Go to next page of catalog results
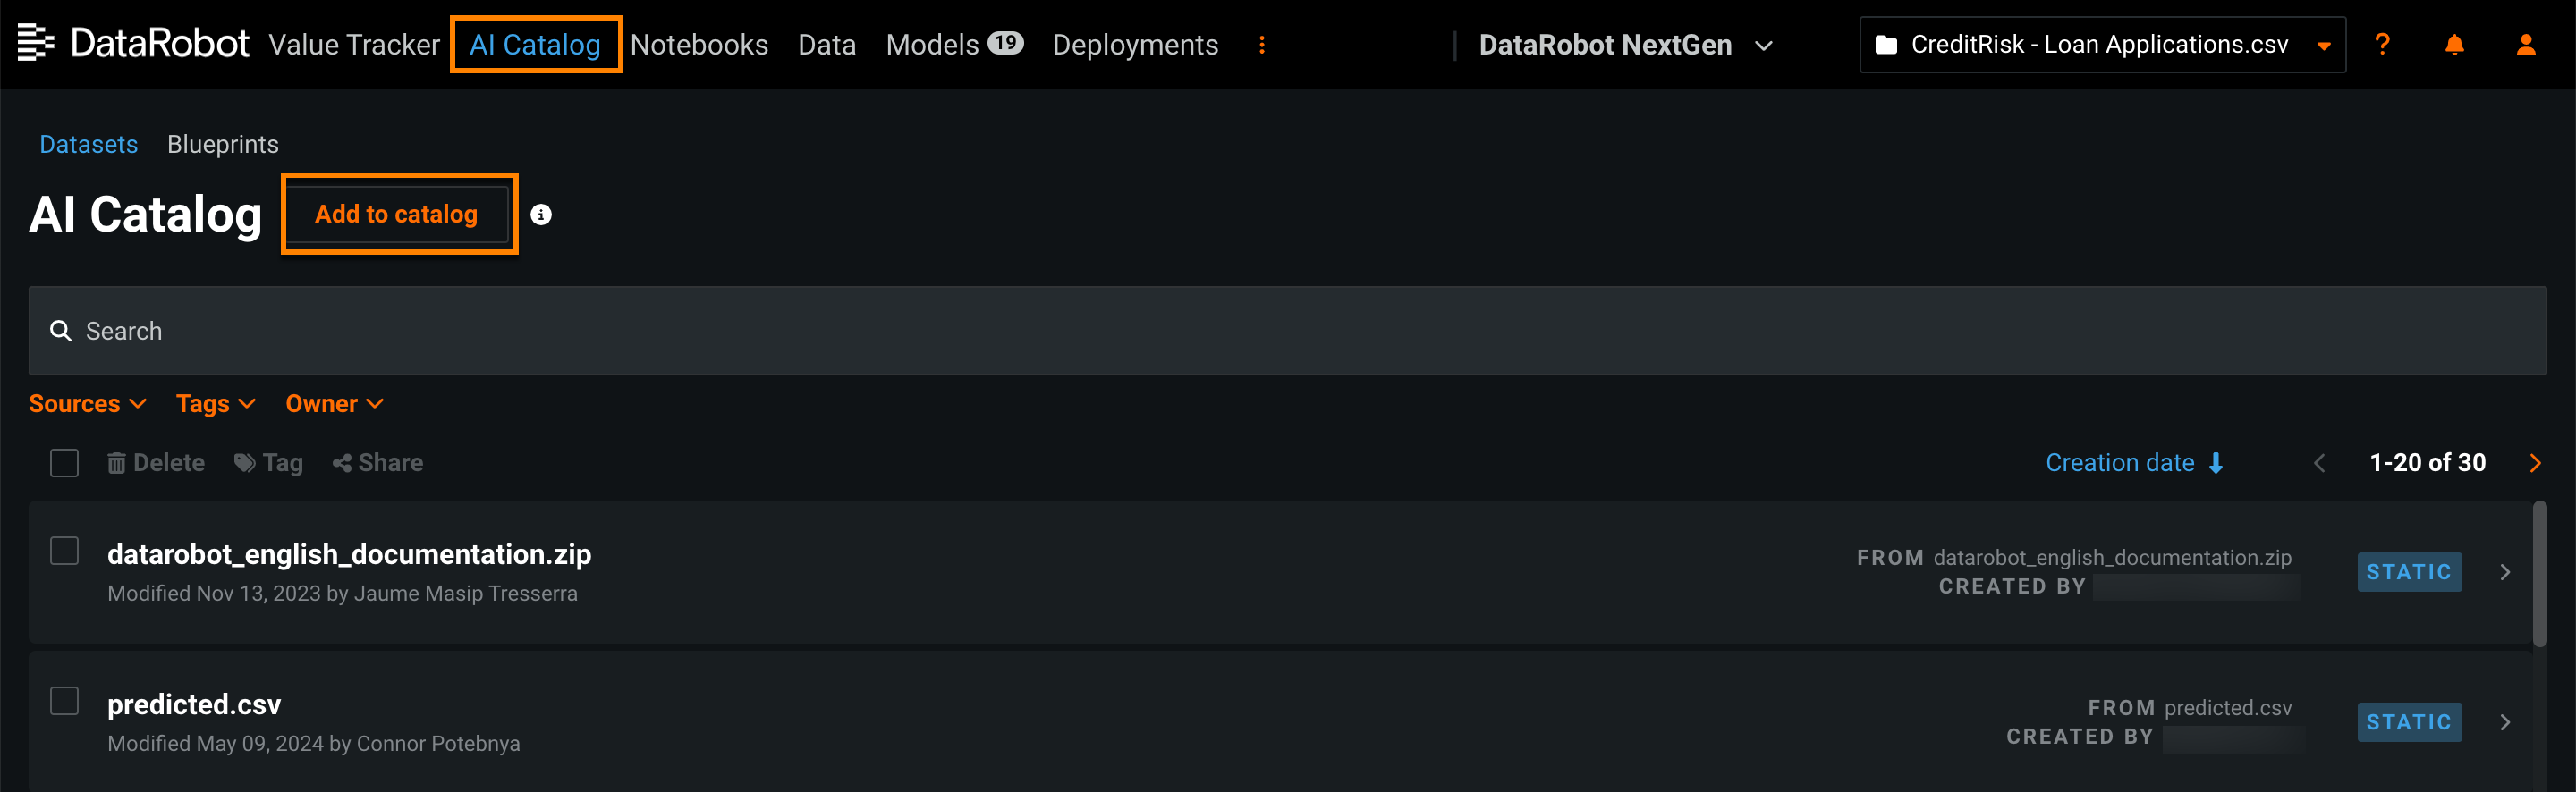The height and width of the screenshot is (792, 2576). (x=2535, y=463)
